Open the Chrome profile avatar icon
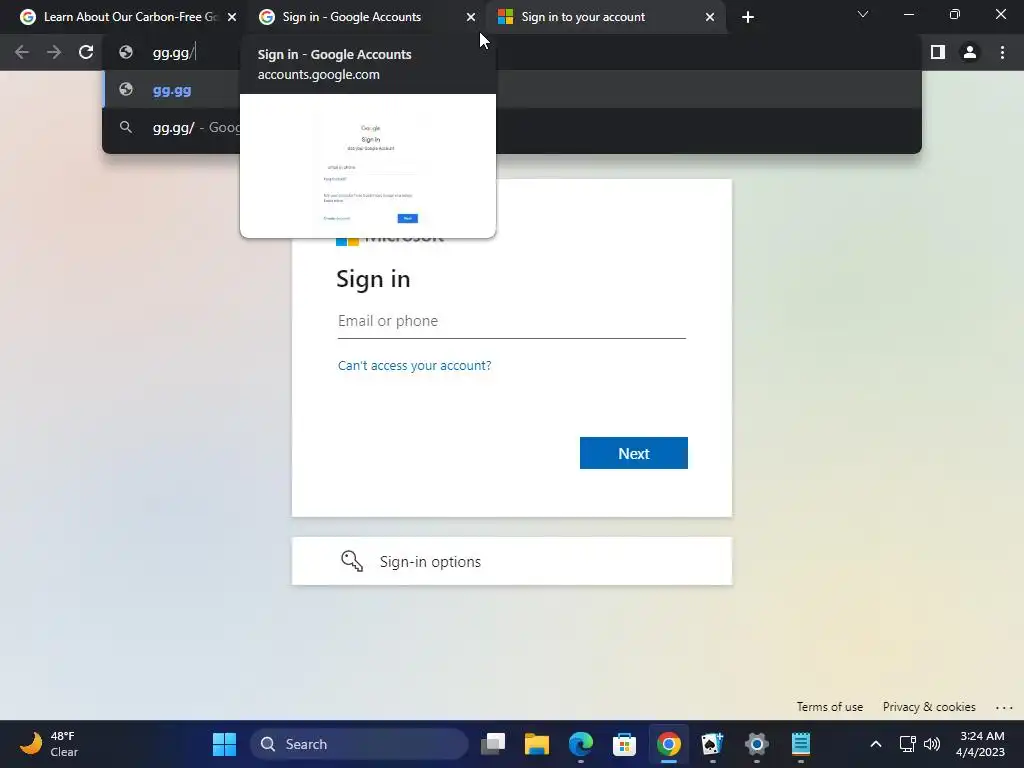Screen dimensions: 1024x768 point(970,52)
